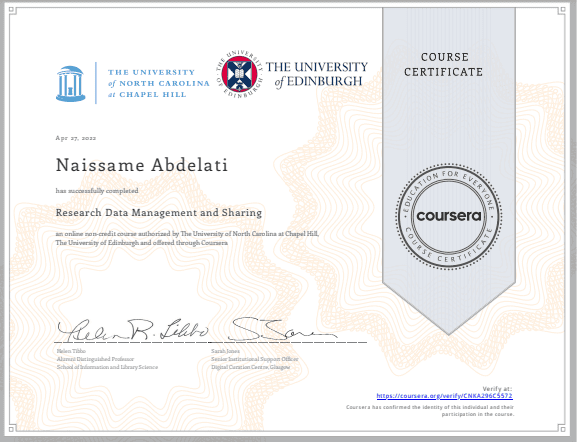Click 'of NORTH CAROLINA' wordmark line

[159, 84]
